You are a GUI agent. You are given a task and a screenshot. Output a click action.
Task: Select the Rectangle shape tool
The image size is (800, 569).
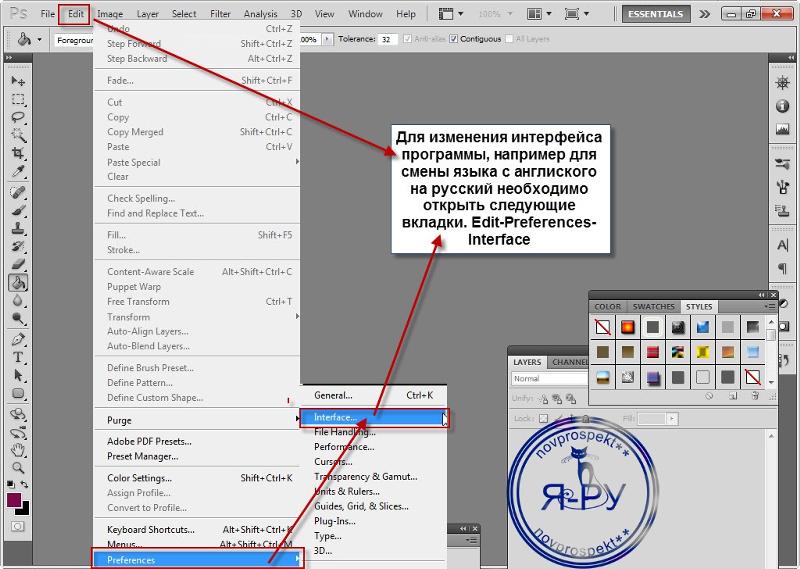[x=18, y=393]
